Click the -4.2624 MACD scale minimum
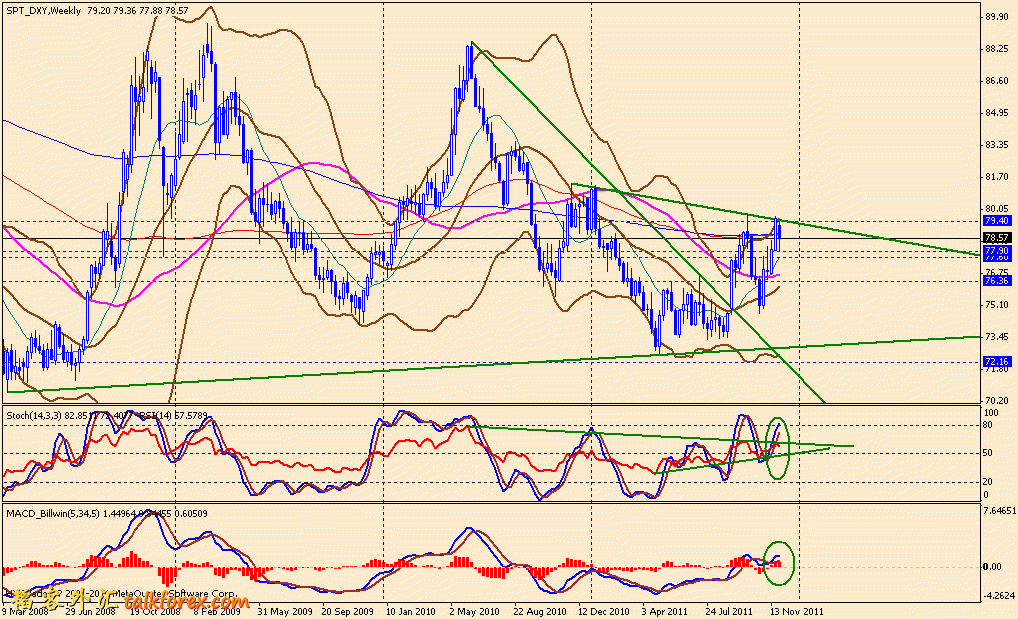The image size is (1018, 619). click(999, 595)
